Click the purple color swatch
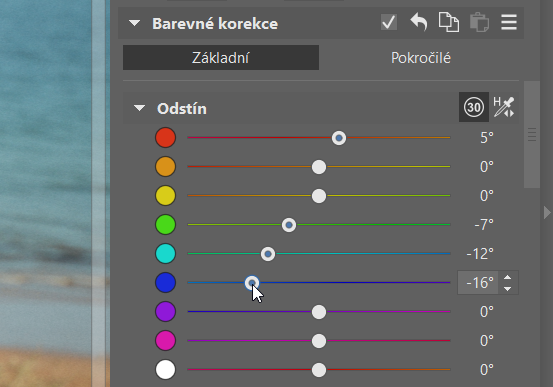This screenshot has height=387, width=553. (165, 312)
